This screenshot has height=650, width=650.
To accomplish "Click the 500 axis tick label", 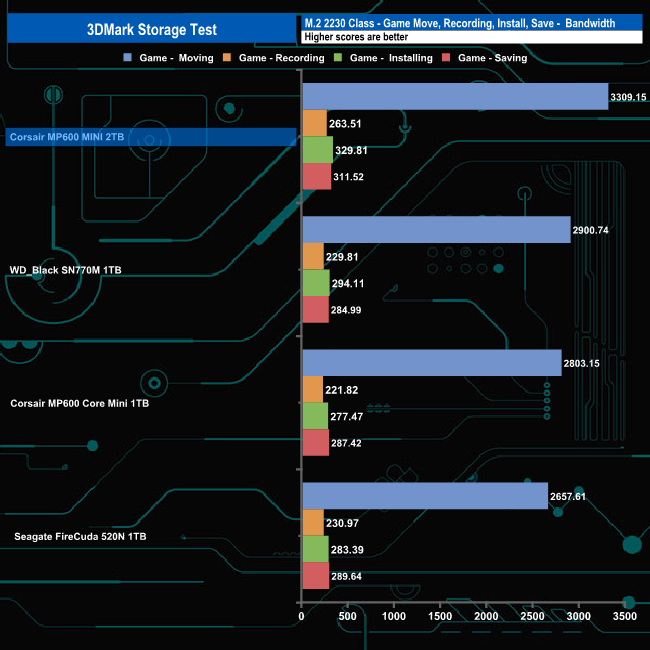I will click(x=347, y=616).
